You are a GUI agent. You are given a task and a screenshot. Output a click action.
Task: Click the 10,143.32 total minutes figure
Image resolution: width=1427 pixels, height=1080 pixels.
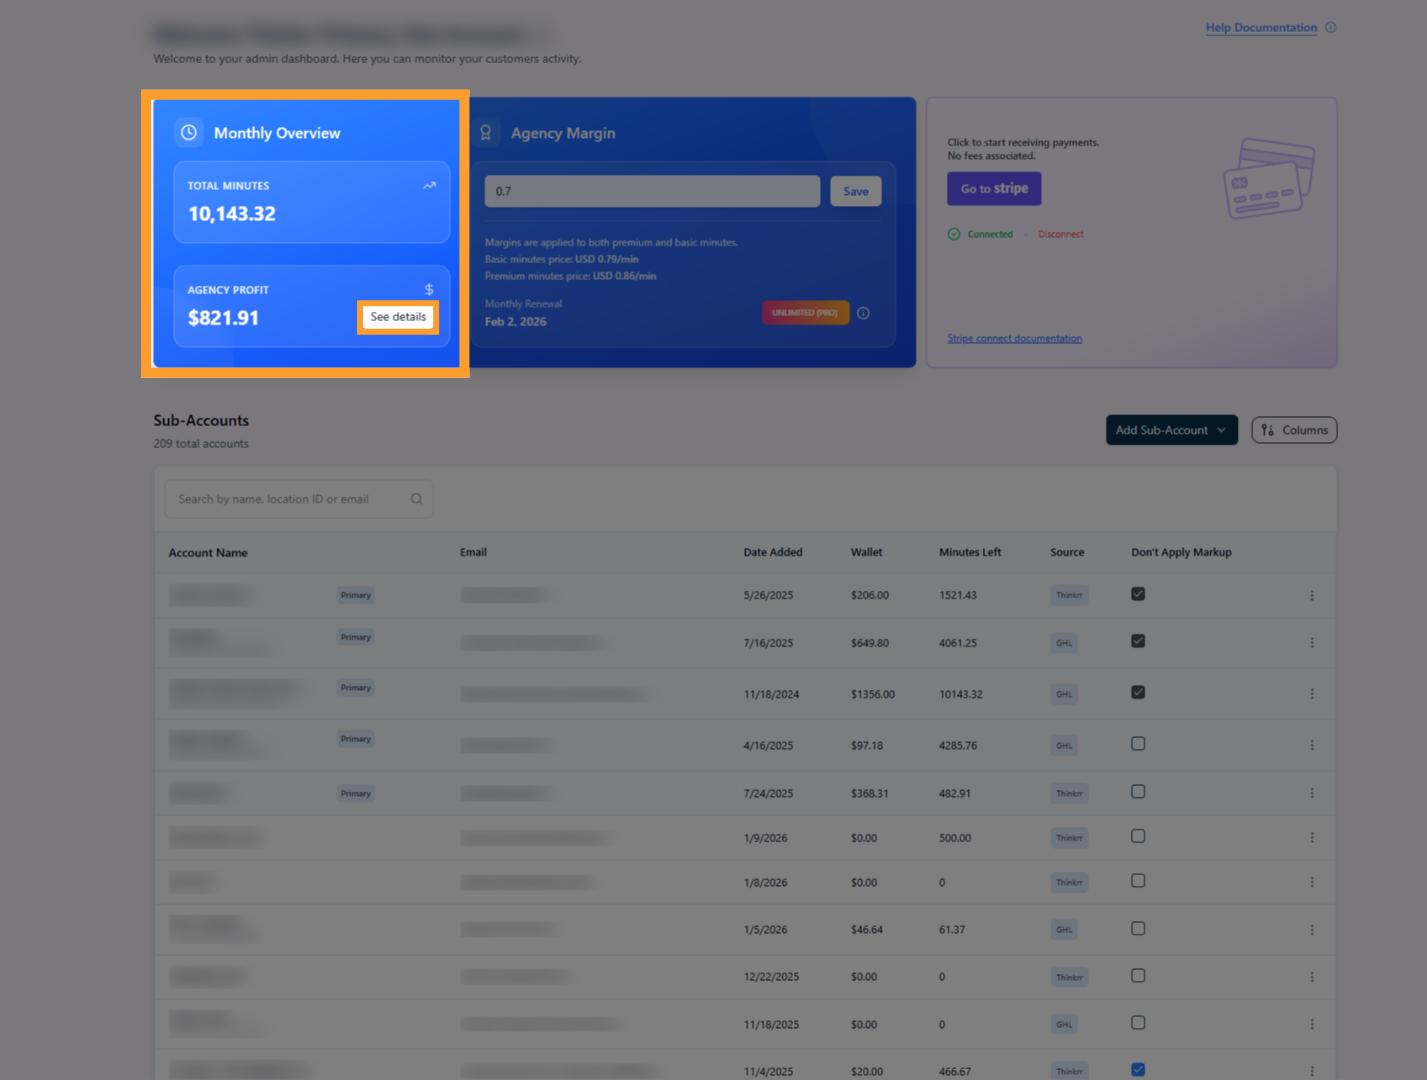click(232, 214)
